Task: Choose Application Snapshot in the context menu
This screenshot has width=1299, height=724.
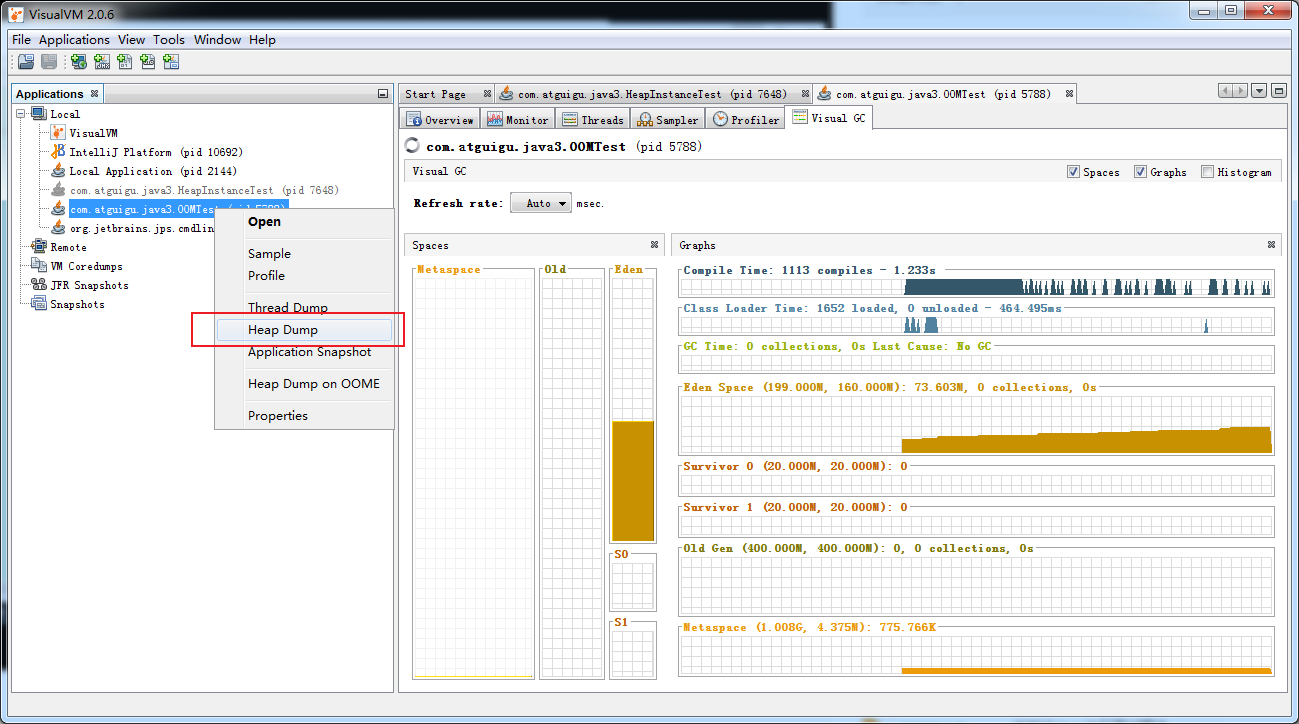Action: tap(305, 352)
